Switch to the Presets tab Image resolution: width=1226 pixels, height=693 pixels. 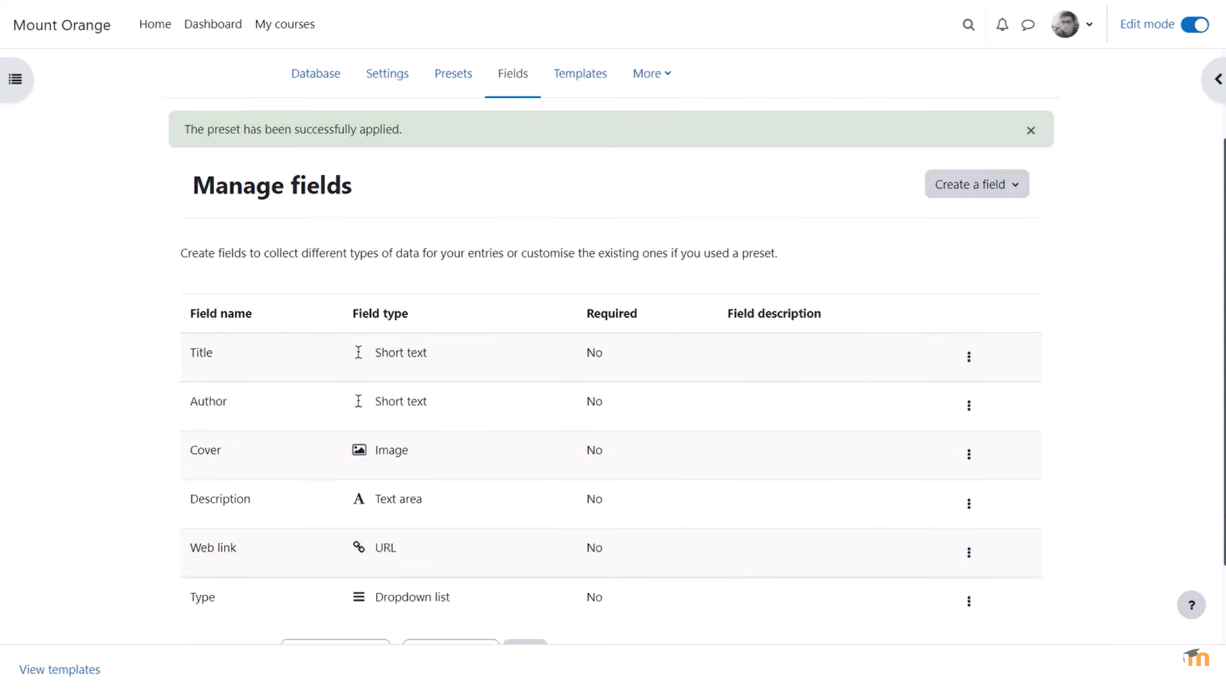[x=453, y=74]
